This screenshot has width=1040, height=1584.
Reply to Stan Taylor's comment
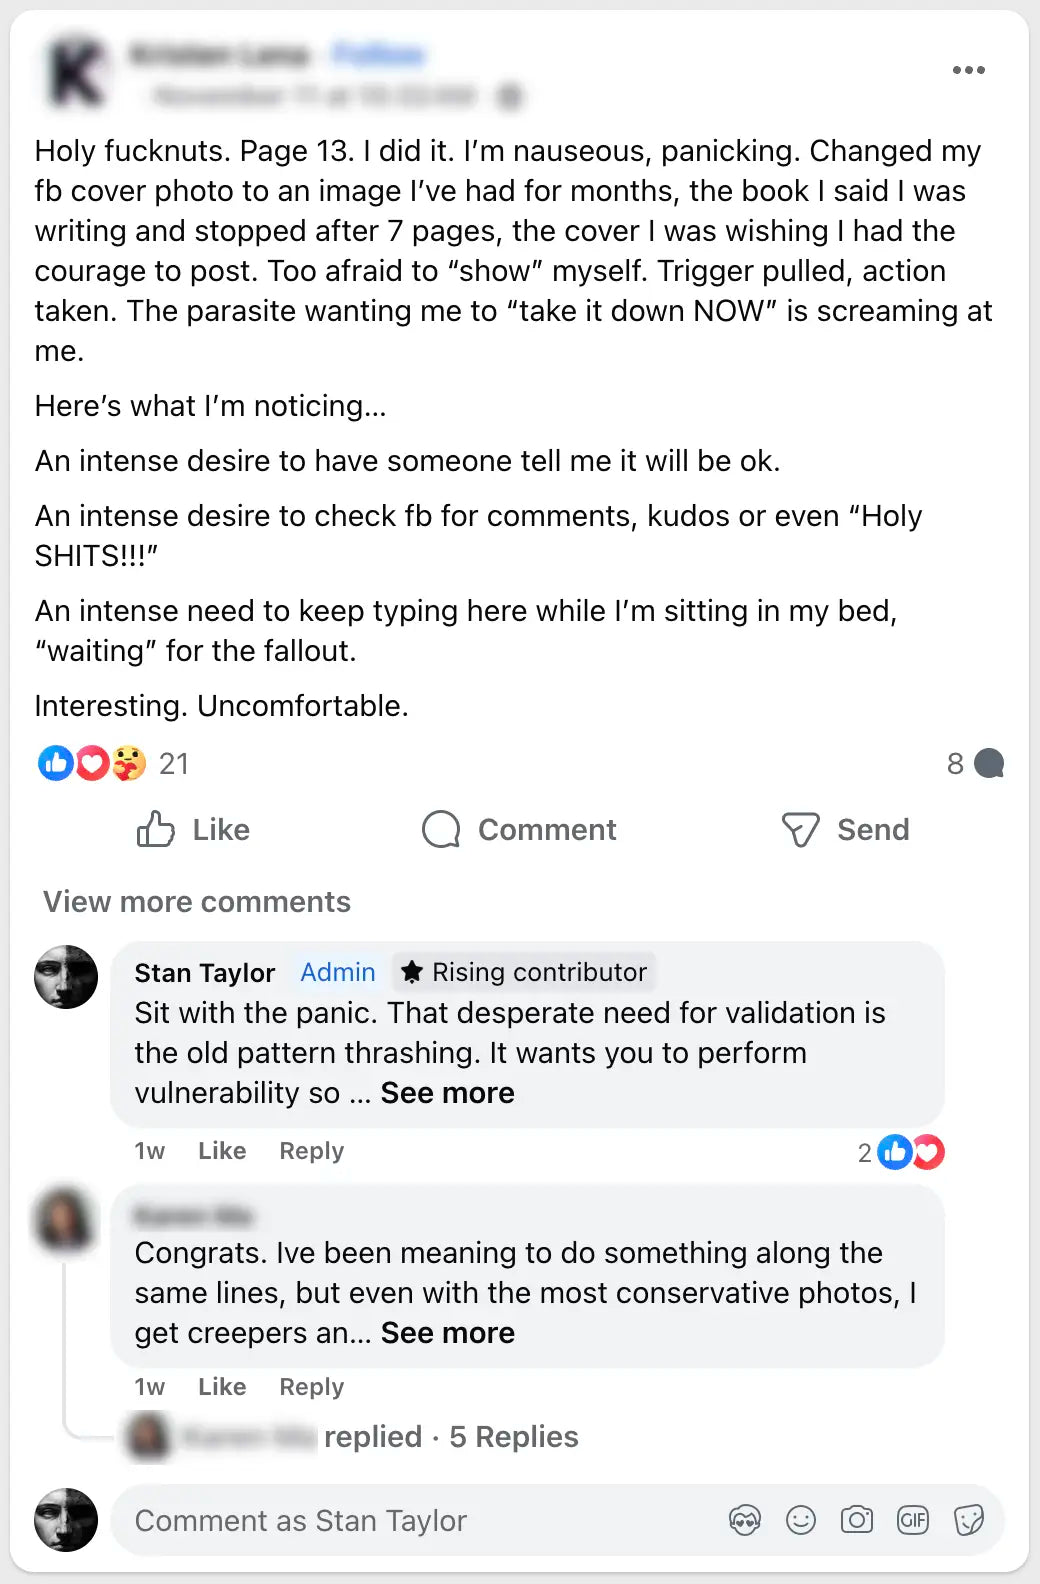coord(311,1151)
